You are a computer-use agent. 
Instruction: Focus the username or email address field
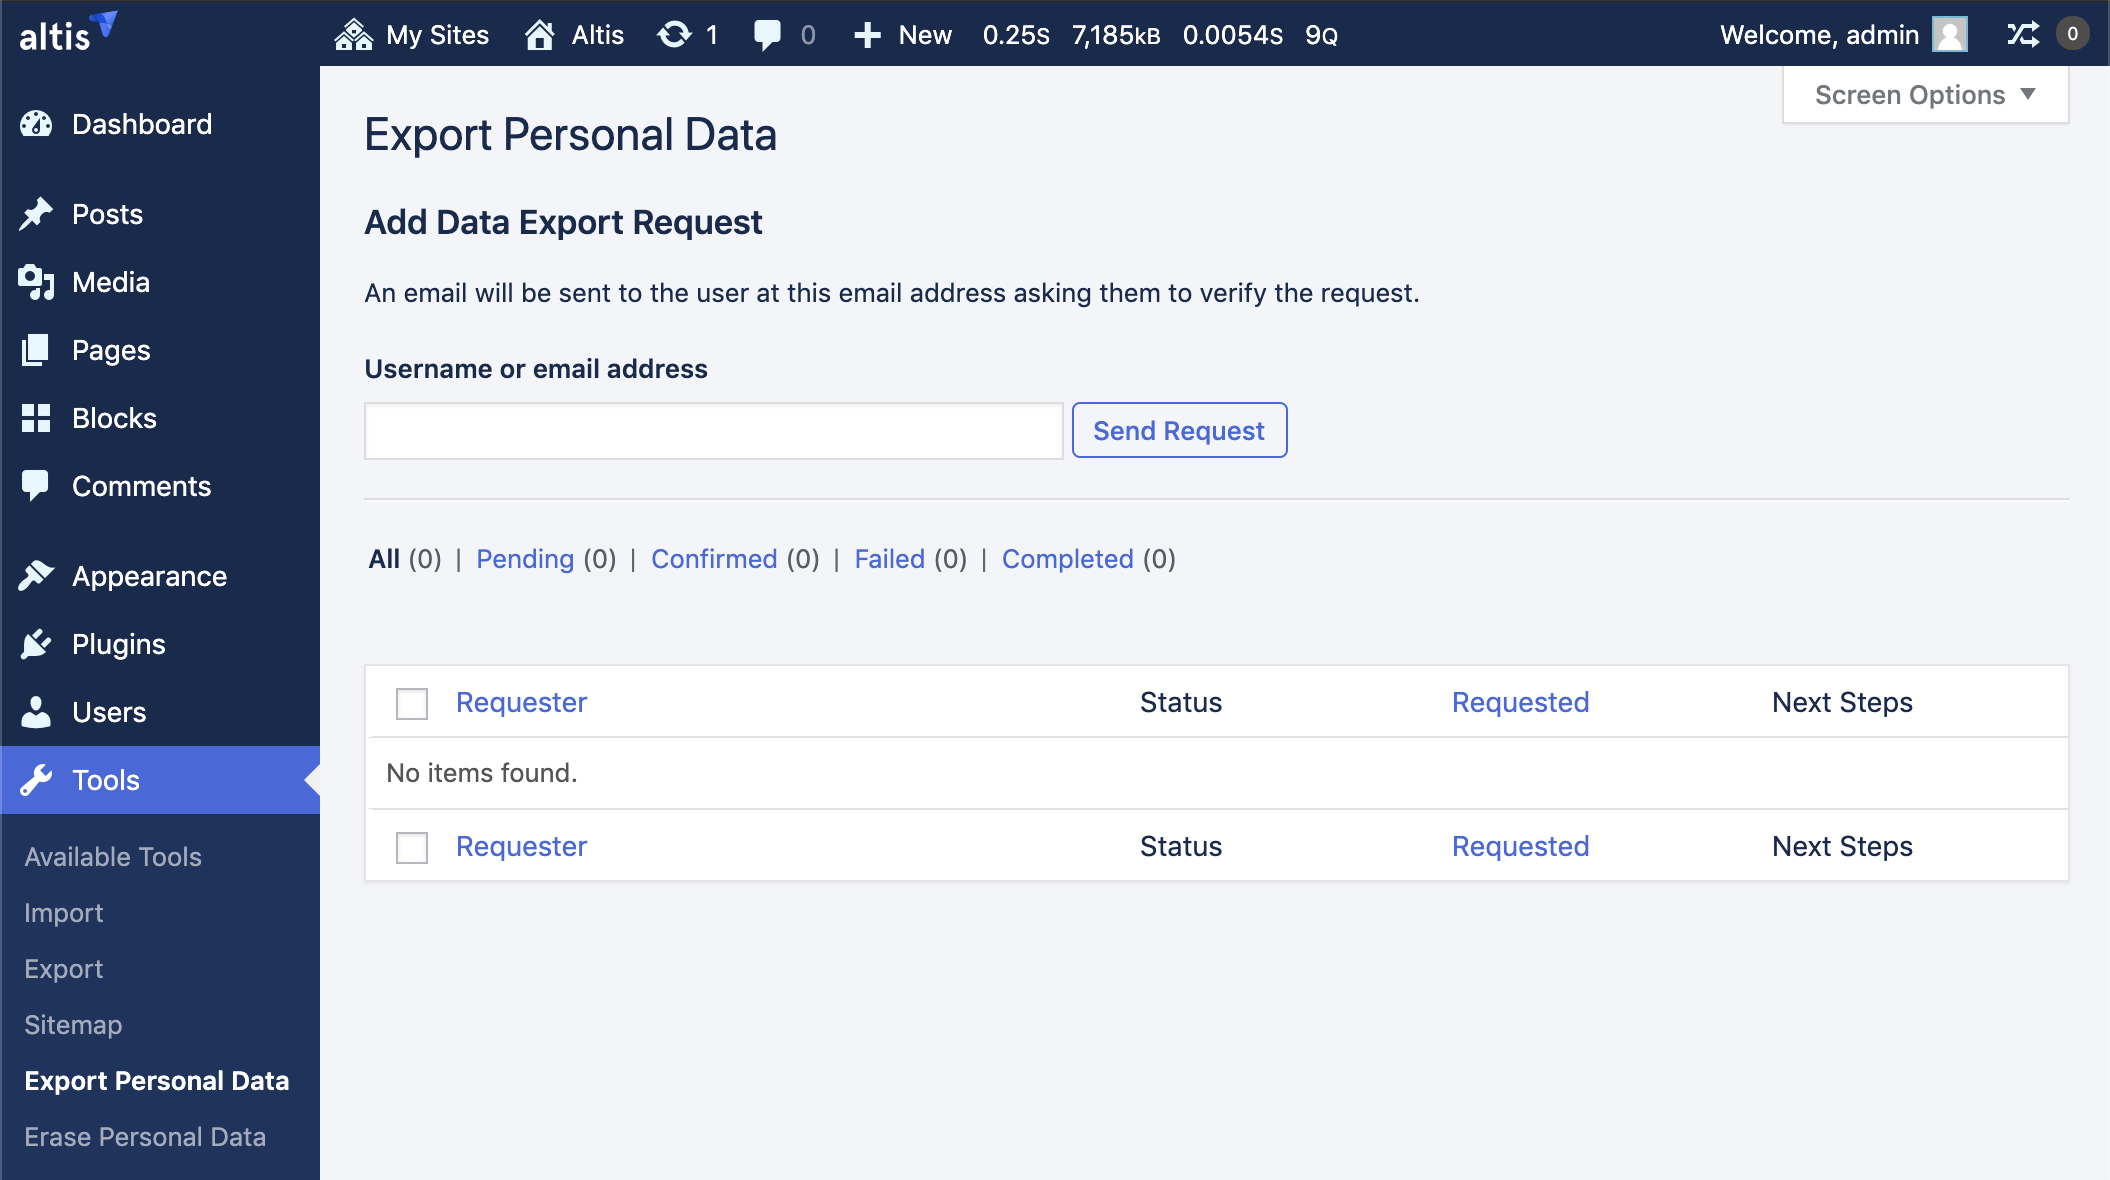[x=713, y=431]
